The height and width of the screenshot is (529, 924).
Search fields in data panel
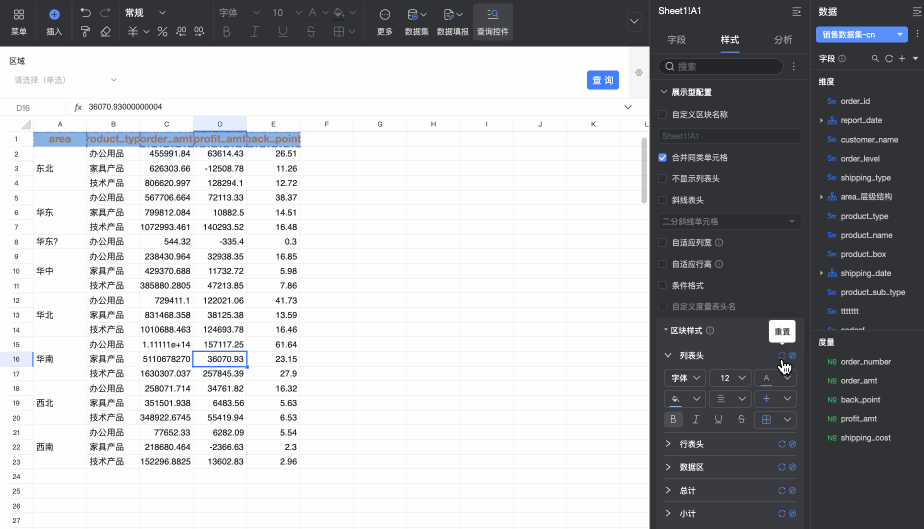tap(875, 58)
